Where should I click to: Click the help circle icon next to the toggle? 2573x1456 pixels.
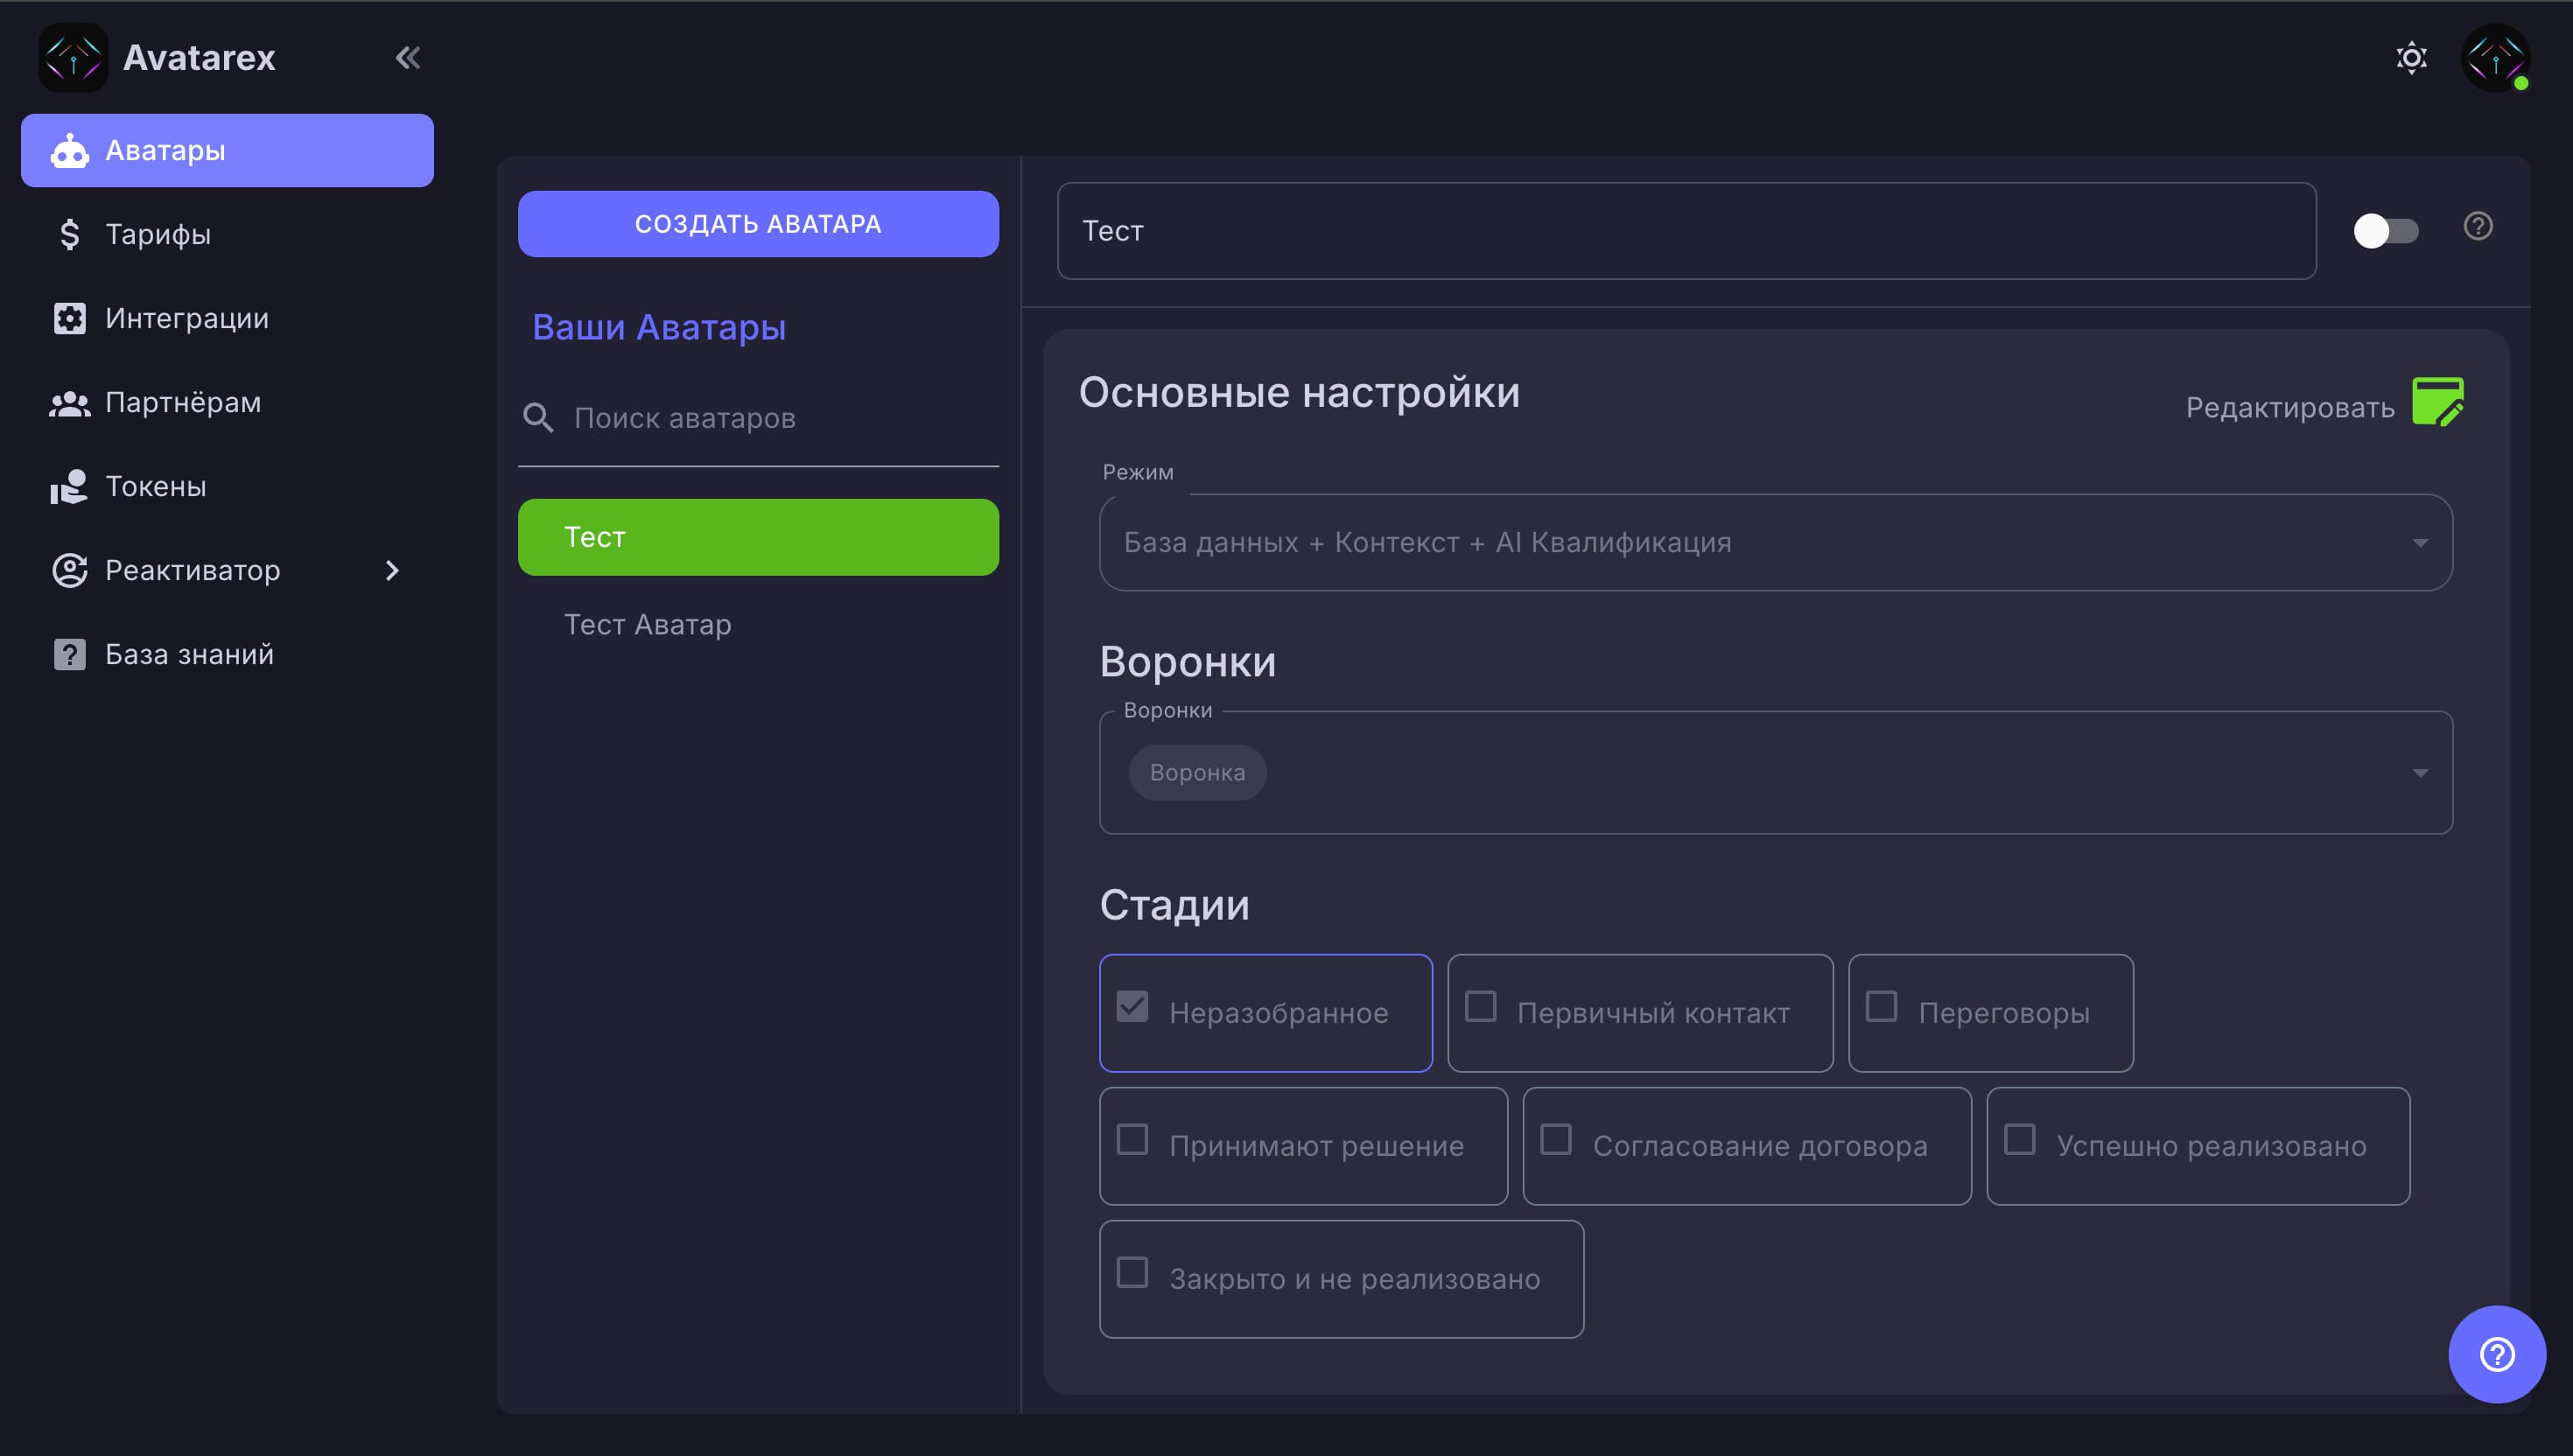[x=2478, y=227]
